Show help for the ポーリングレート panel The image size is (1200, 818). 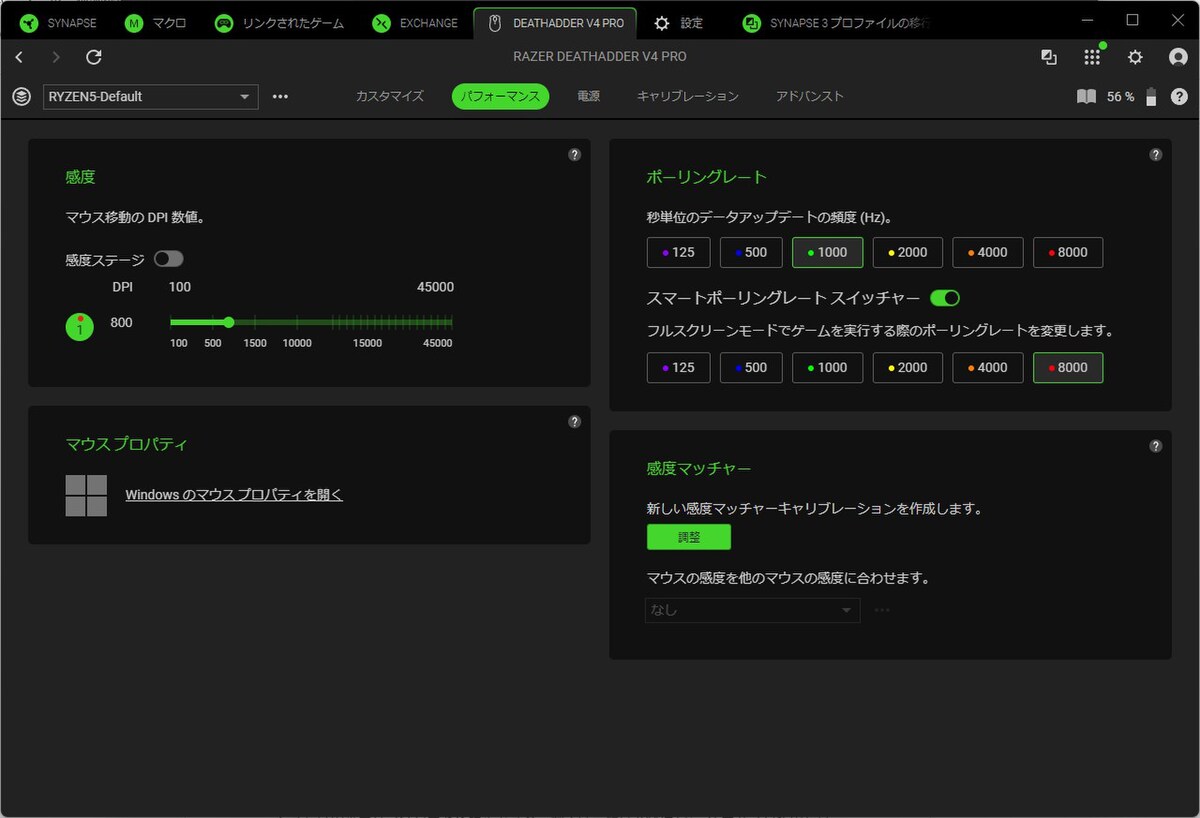point(1156,154)
